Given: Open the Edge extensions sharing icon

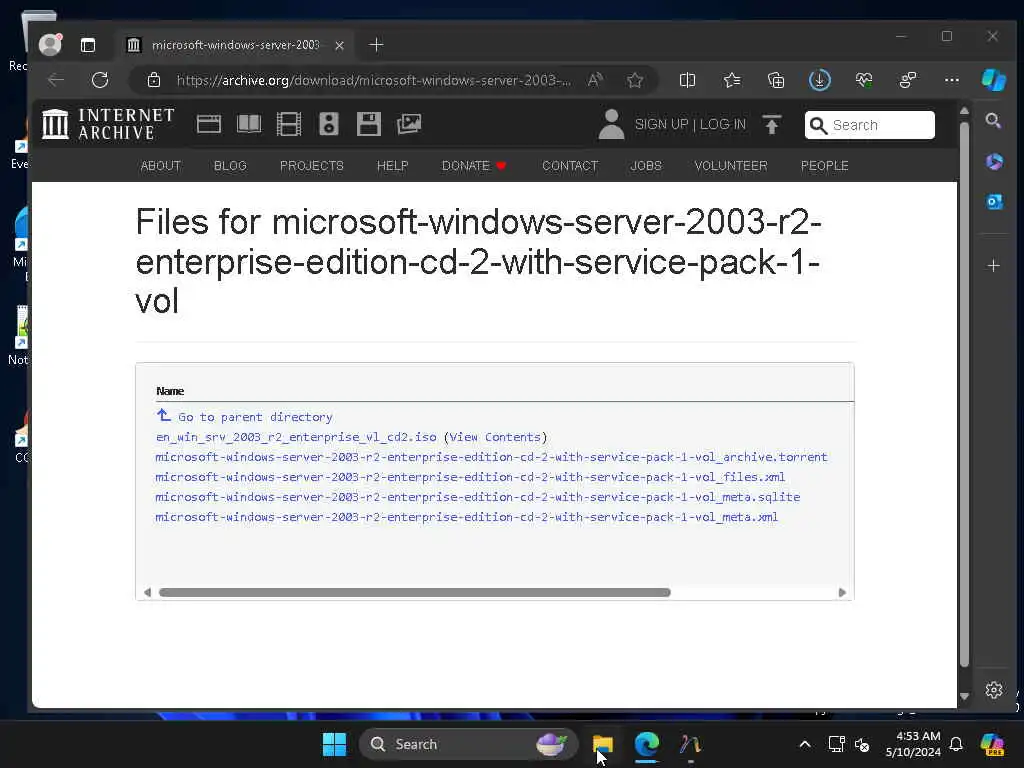Looking at the screenshot, I should (908, 80).
